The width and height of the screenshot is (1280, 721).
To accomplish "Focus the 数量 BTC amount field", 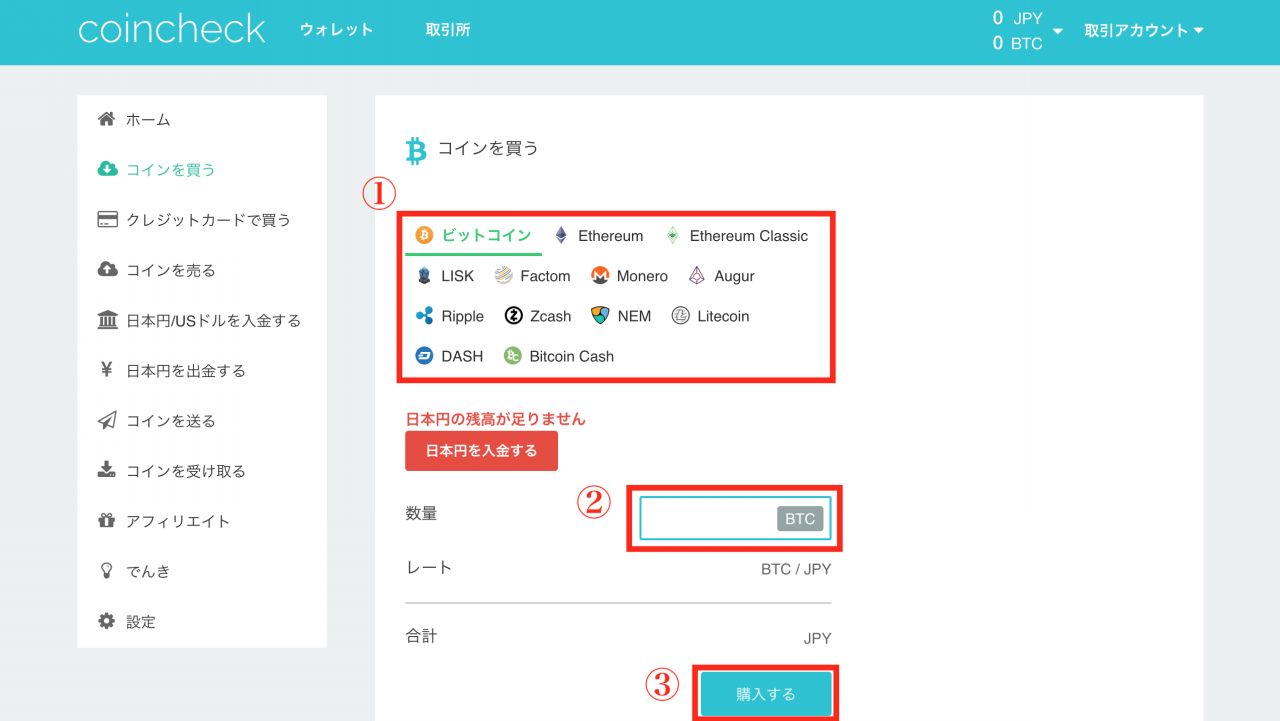I will coord(735,518).
